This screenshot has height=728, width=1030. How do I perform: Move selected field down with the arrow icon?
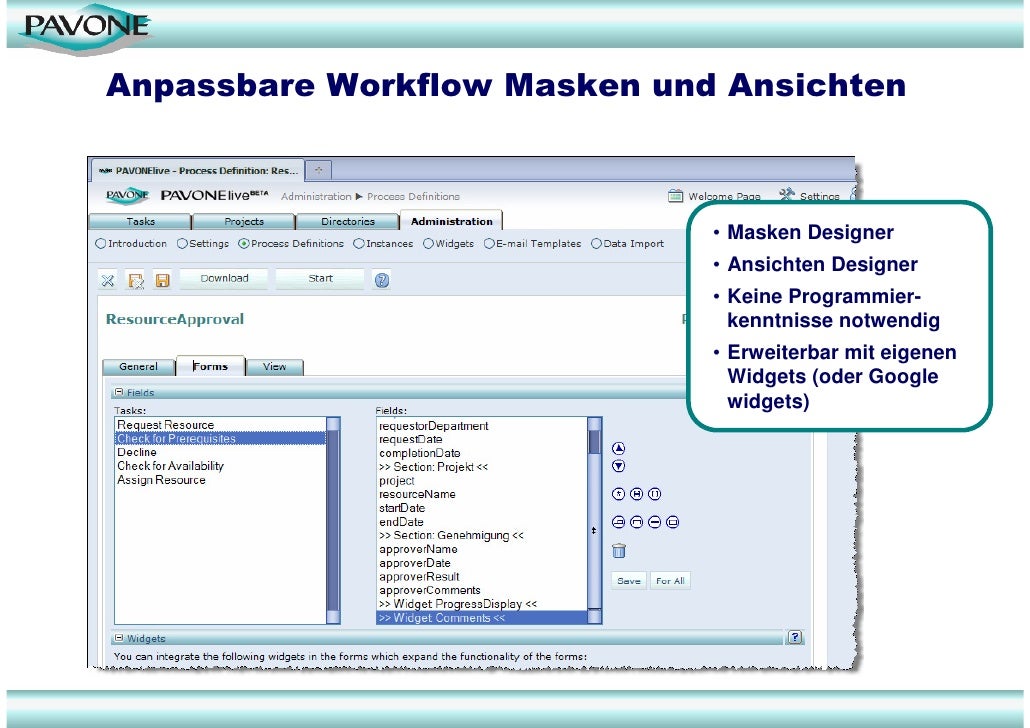coord(618,466)
